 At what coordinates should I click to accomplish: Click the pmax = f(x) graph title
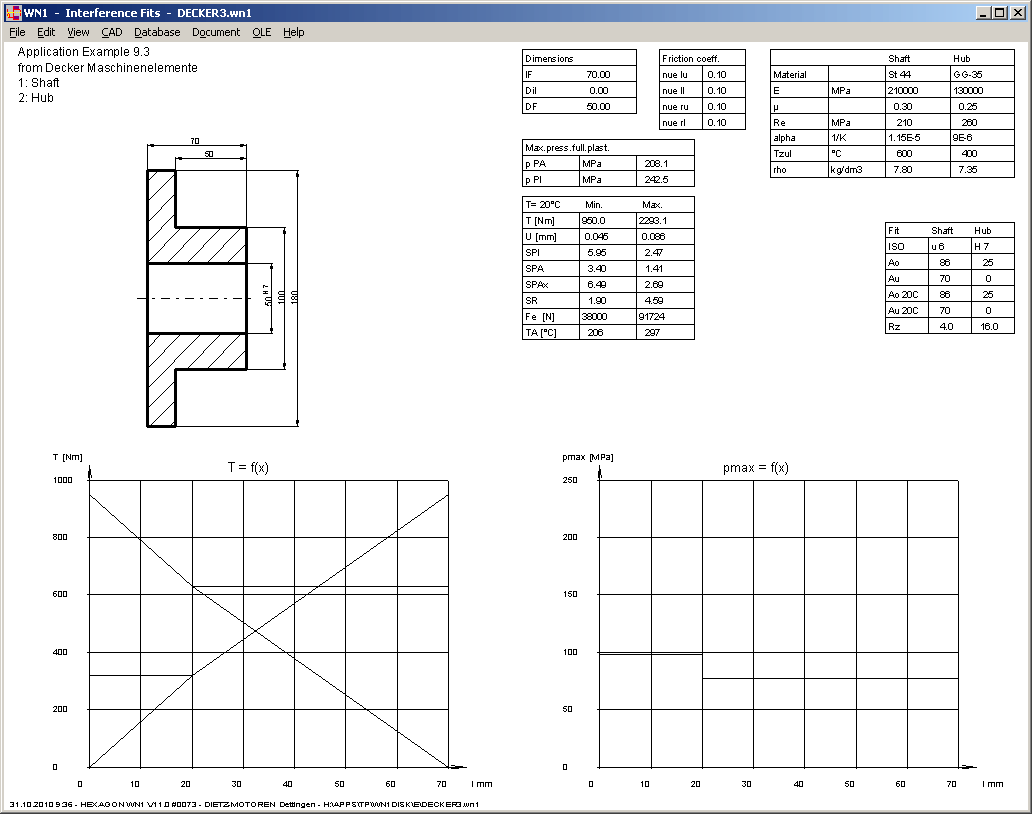[754, 467]
